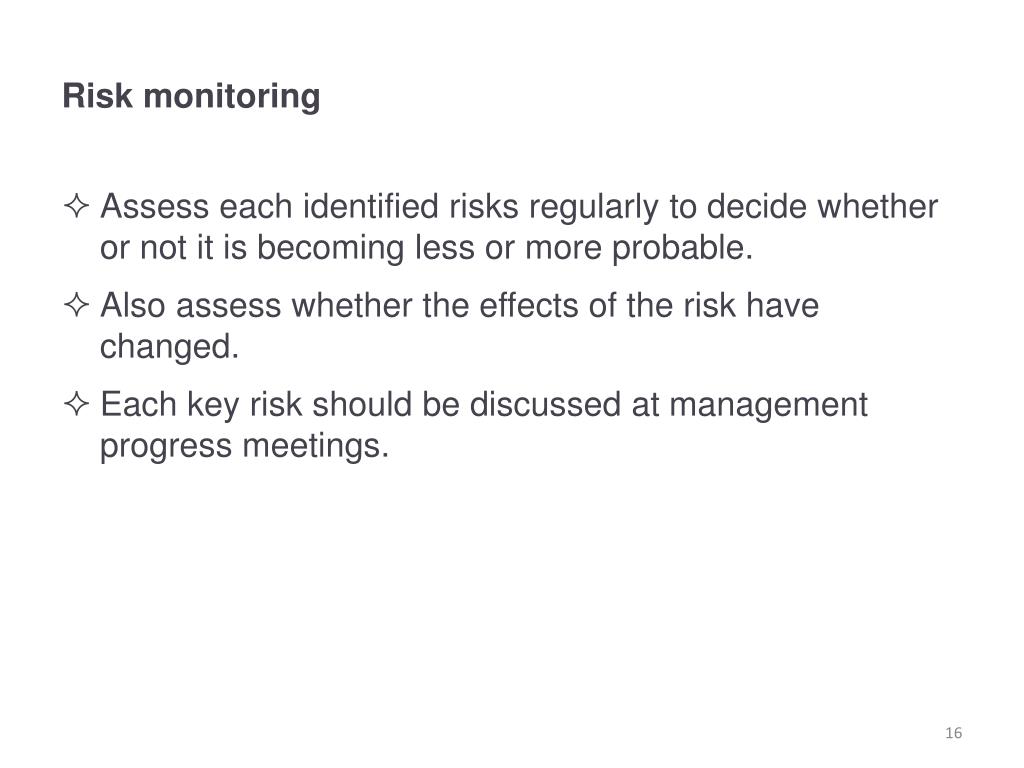
Task: Click the words "key risk" in third bullet
Action: pos(244,406)
